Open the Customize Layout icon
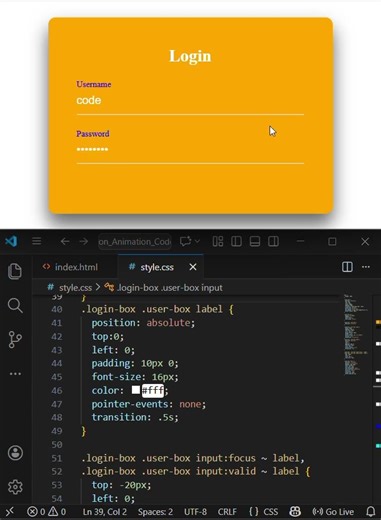 pyautogui.click(x=218, y=241)
